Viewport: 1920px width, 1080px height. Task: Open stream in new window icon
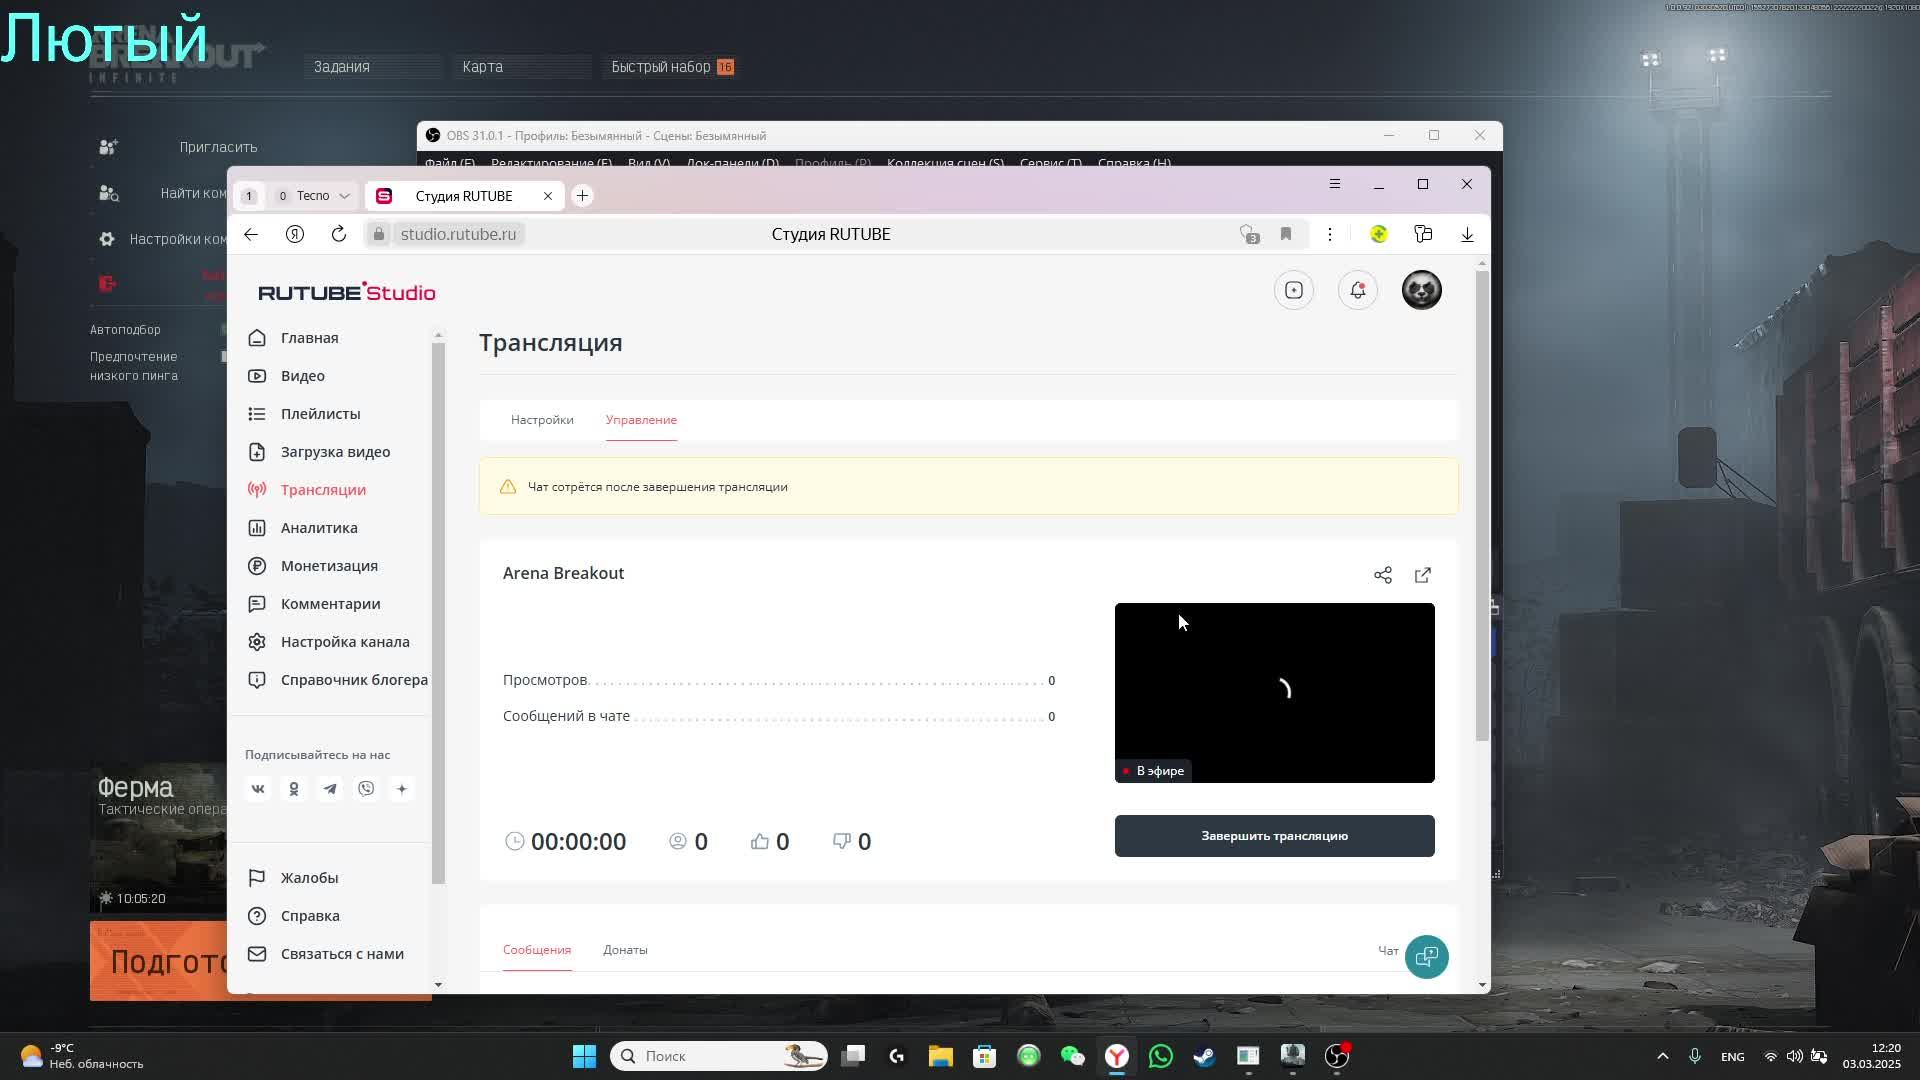pyautogui.click(x=1423, y=575)
